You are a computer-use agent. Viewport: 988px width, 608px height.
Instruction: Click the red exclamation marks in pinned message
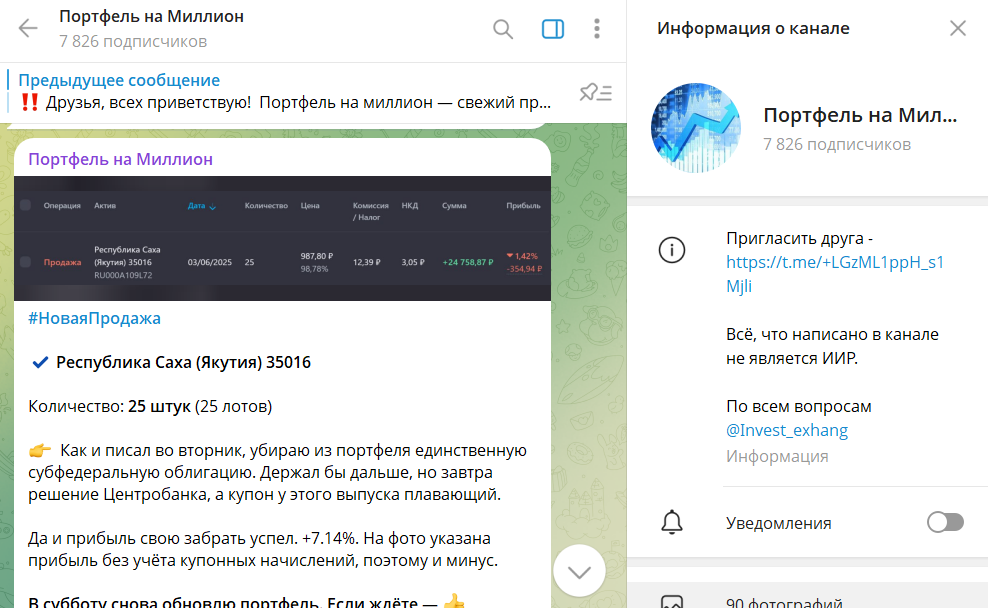click(29, 102)
